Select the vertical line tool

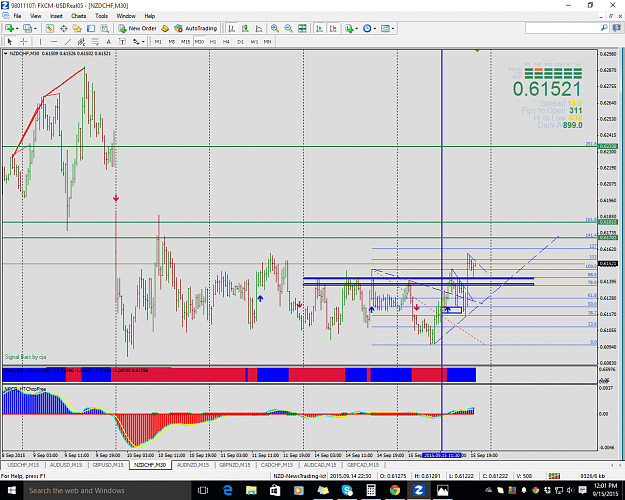40,41
